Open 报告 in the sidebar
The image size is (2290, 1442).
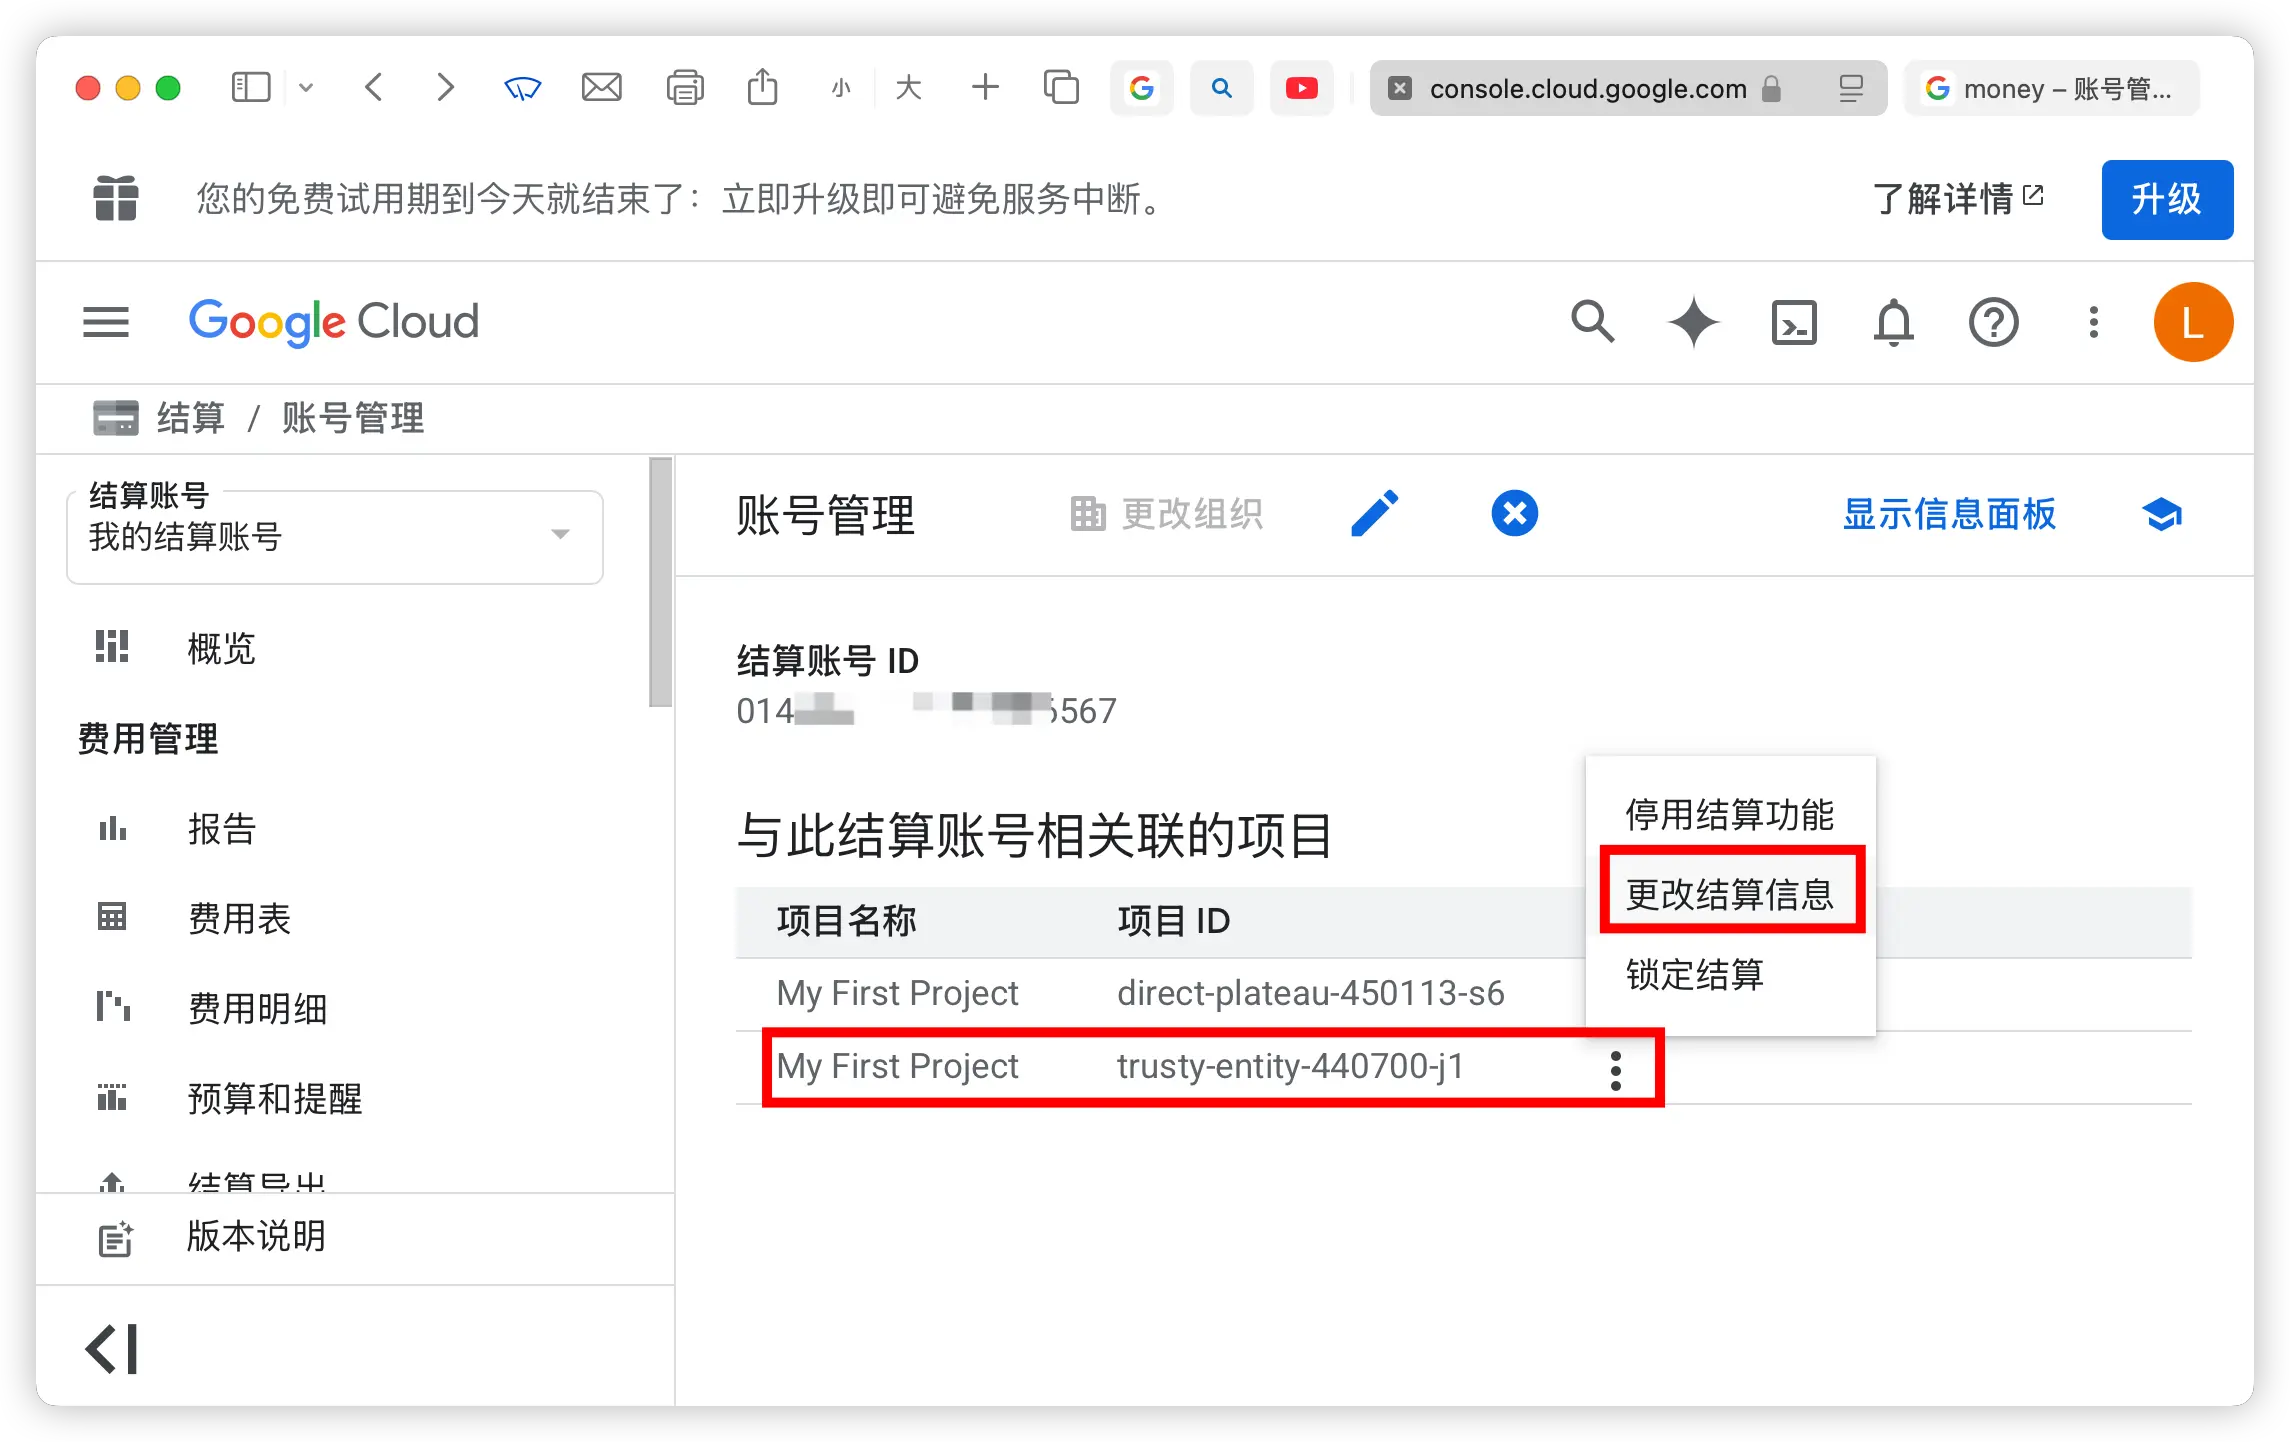pos(221,828)
